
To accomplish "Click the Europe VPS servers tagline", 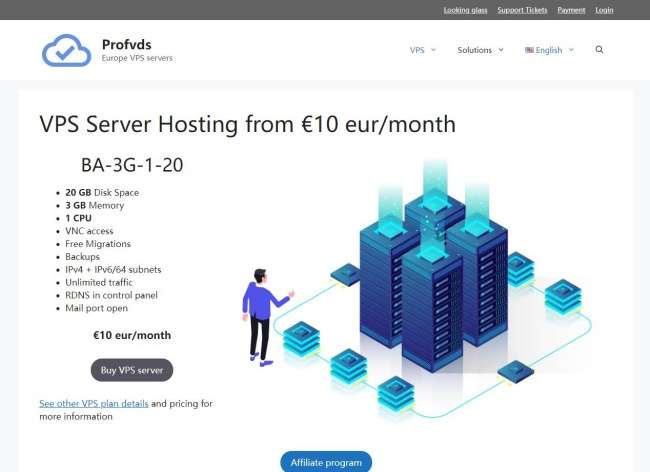I will (x=137, y=58).
